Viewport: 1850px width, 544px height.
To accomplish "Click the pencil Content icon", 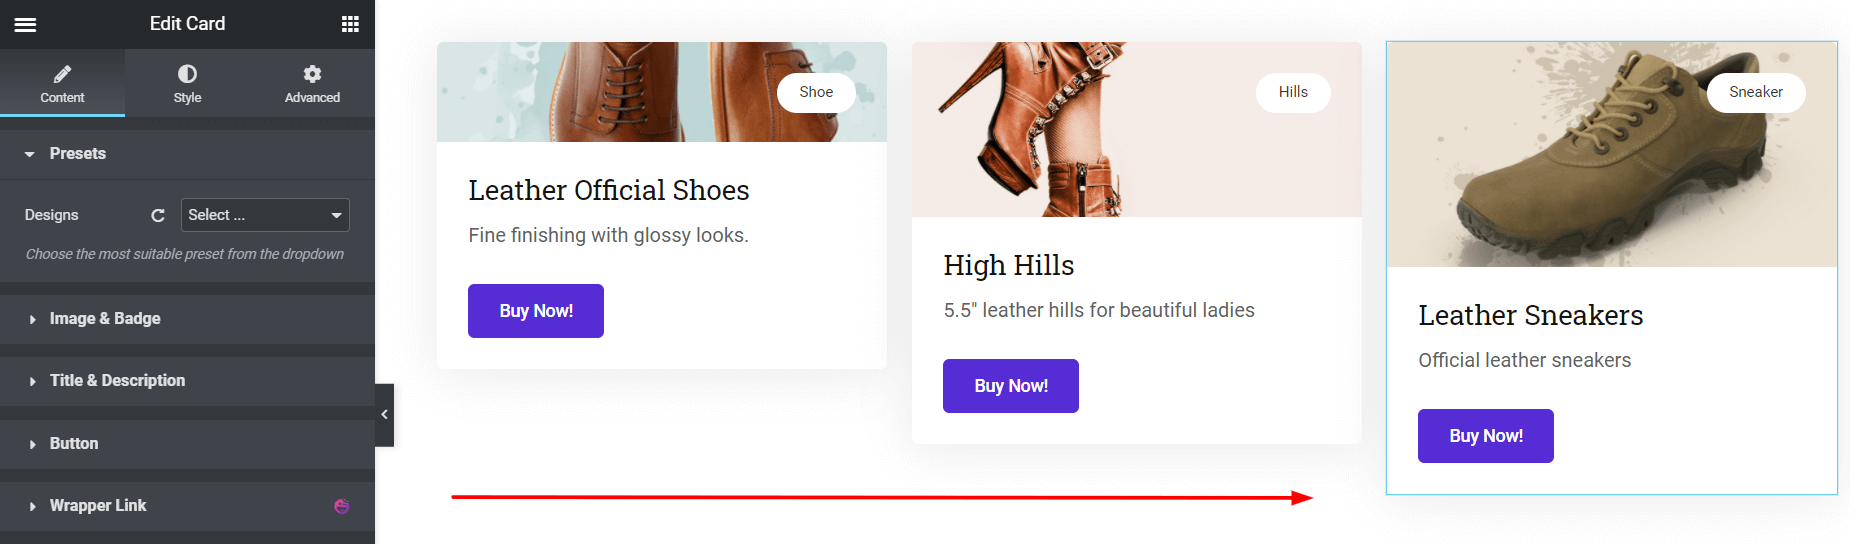I will 62,74.
